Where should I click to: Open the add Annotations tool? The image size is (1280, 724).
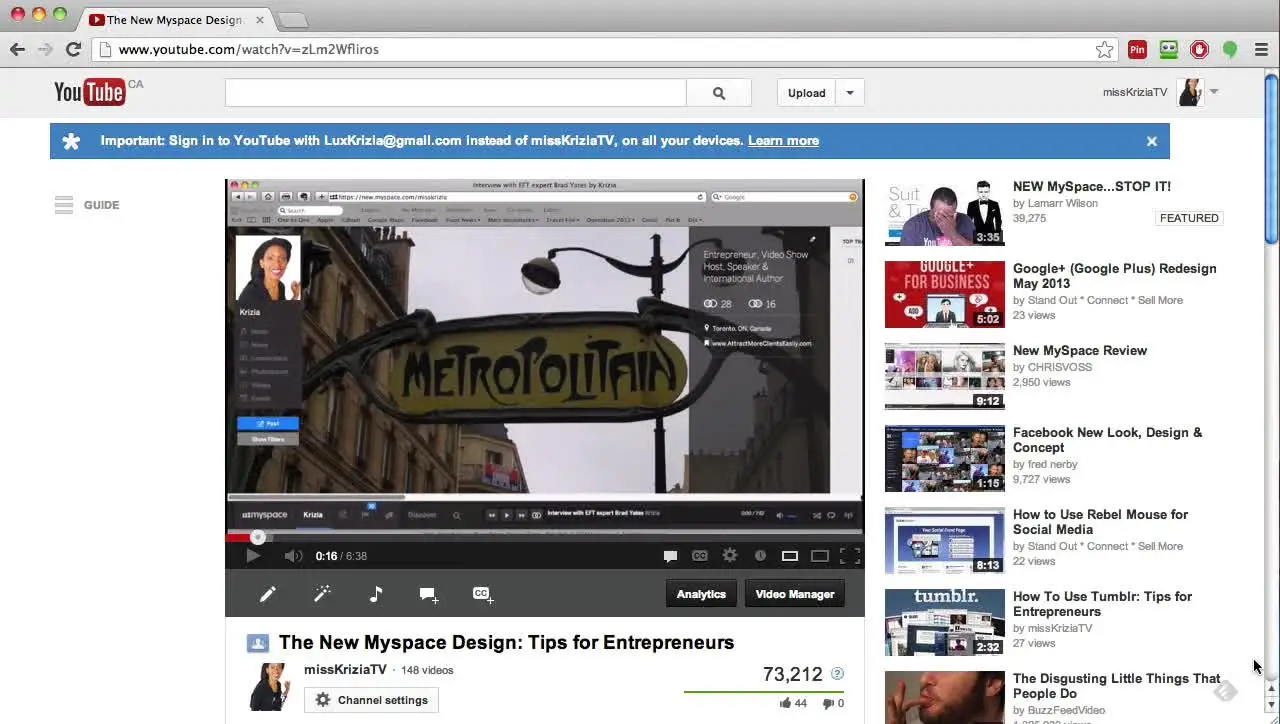pyautogui.click(x=429, y=594)
